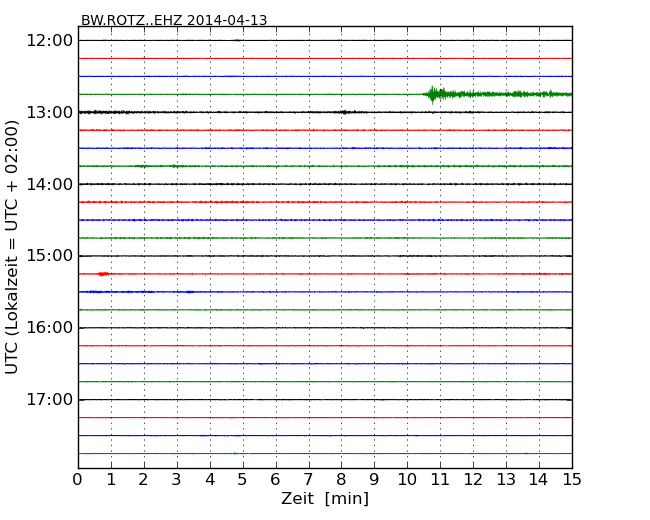Click the black noise bump near minute 8 at 13:00
650x520 pixels.
(345, 112)
